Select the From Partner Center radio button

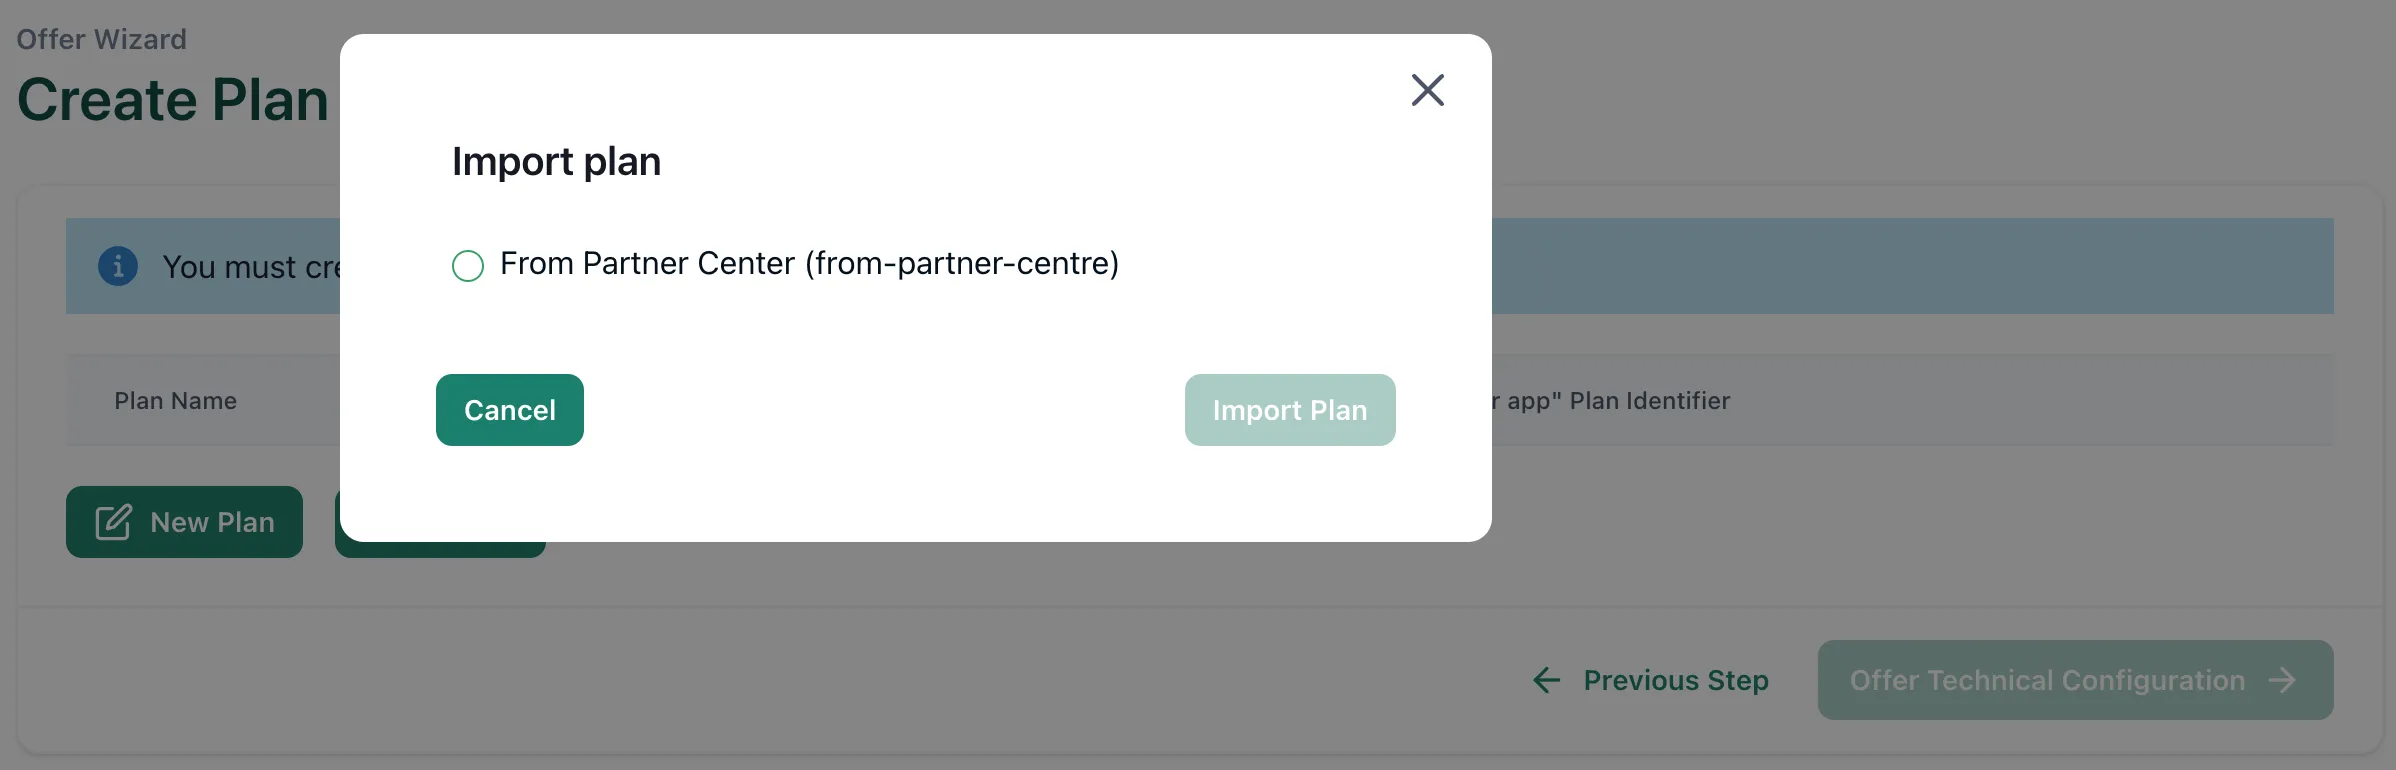click(467, 265)
